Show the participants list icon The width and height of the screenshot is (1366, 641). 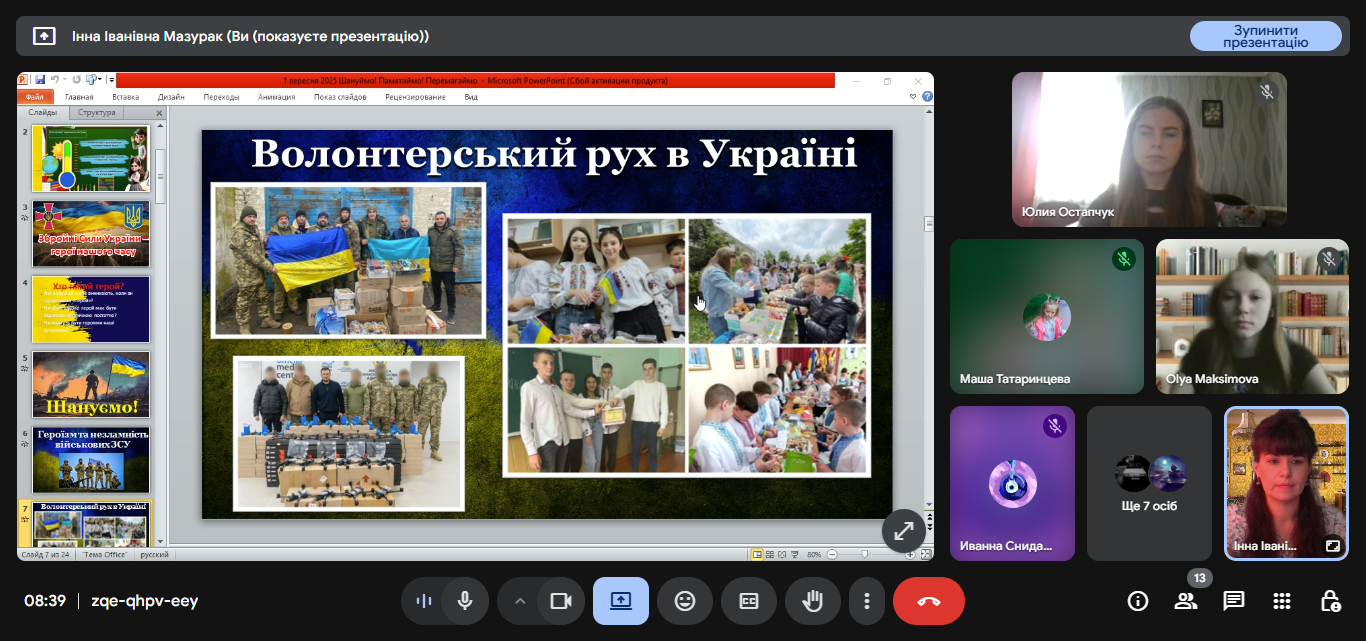(1186, 601)
